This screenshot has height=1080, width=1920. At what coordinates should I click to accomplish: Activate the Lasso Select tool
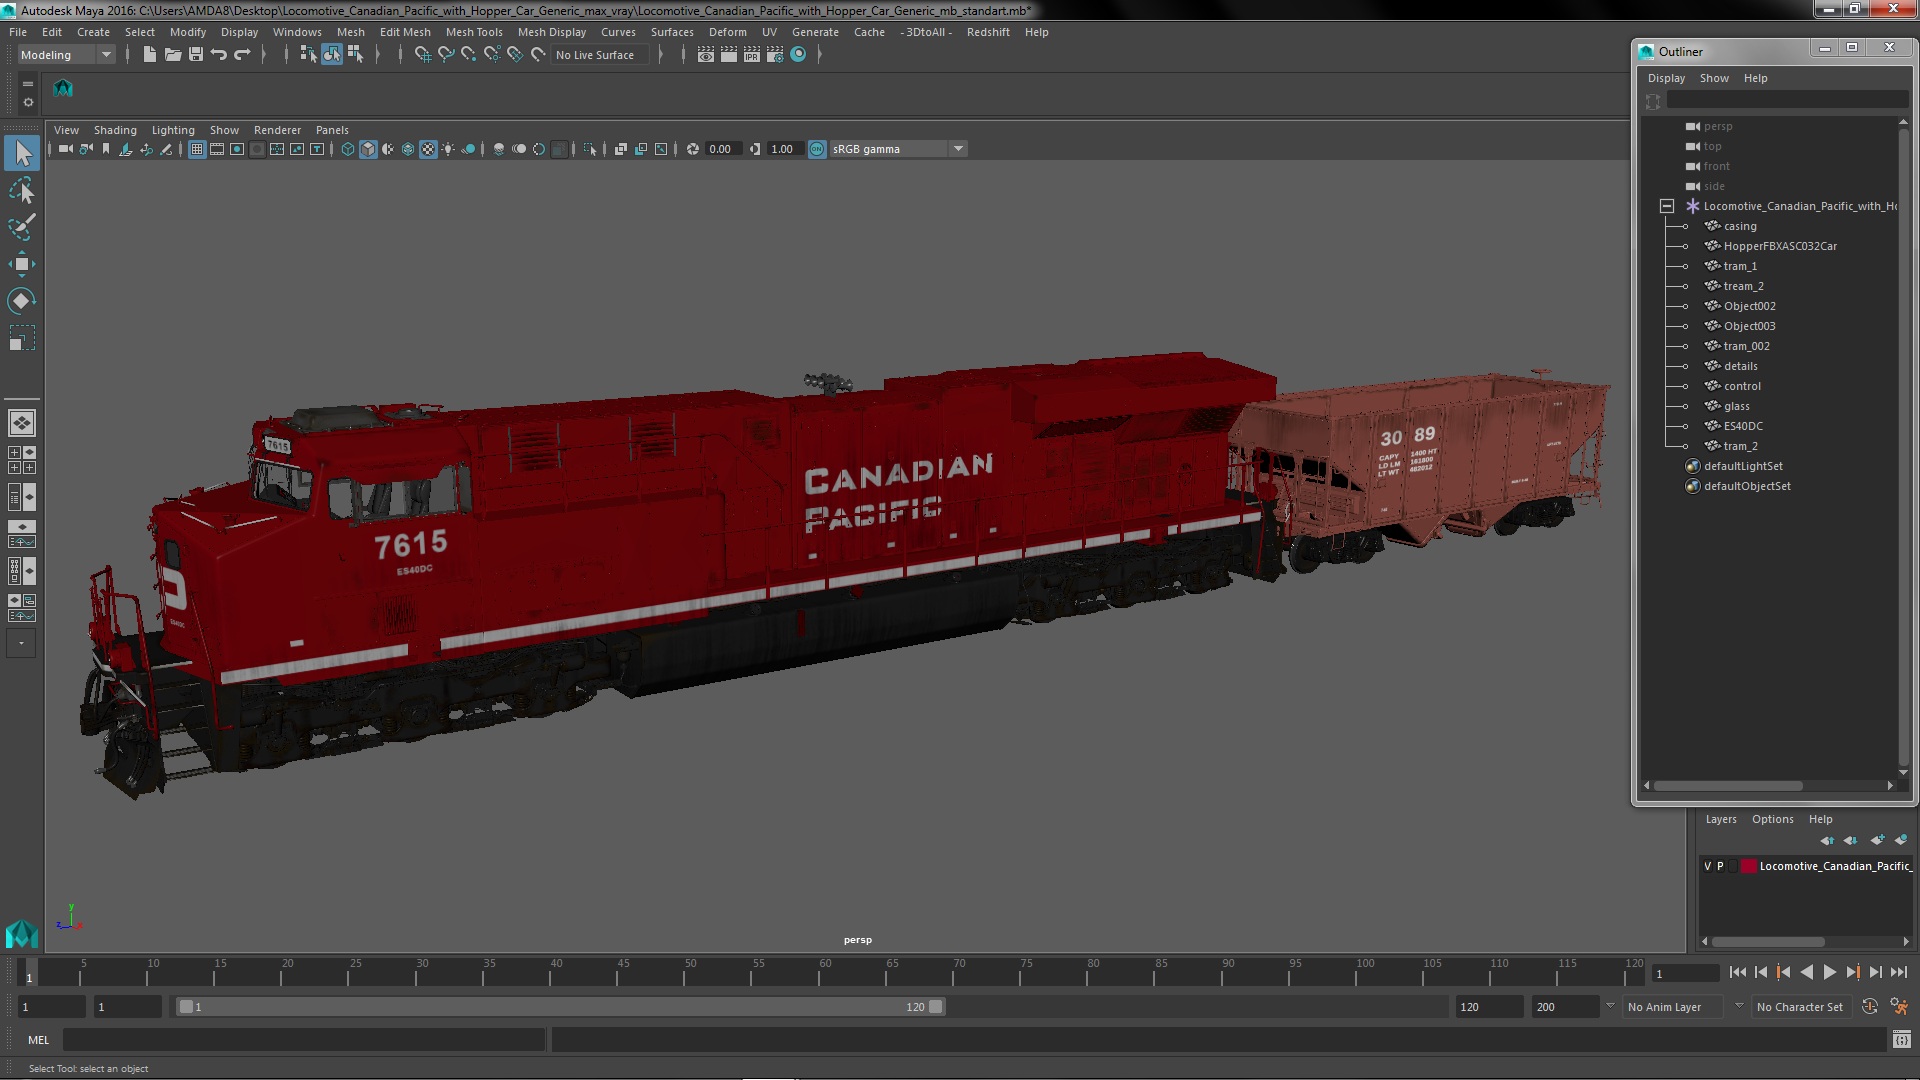tap(22, 190)
